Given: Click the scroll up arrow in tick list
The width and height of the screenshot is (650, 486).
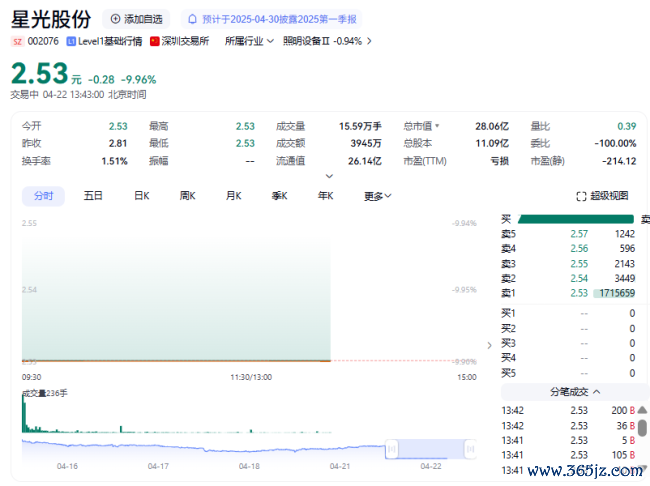Looking at the screenshot, I should [642, 410].
